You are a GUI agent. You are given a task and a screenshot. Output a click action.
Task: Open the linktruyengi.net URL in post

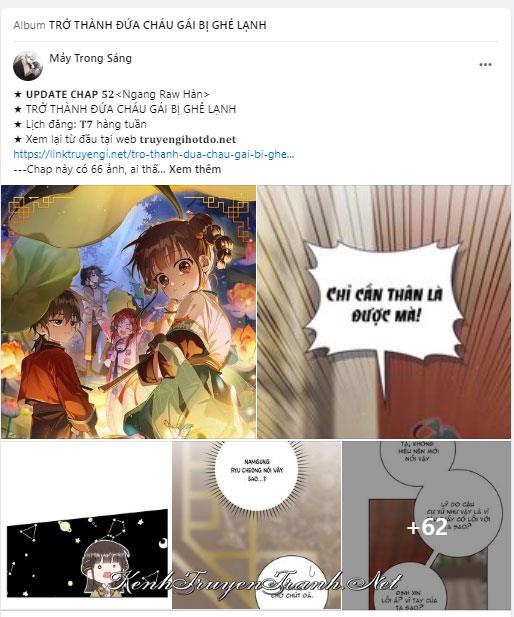pyautogui.click(x=154, y=154)
